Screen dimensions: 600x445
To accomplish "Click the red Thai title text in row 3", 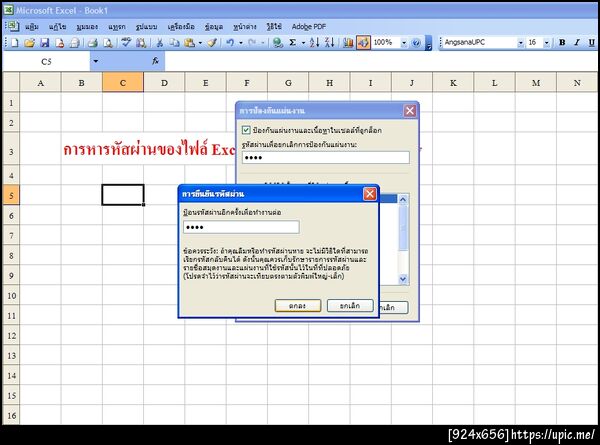I will pos(149,150).
